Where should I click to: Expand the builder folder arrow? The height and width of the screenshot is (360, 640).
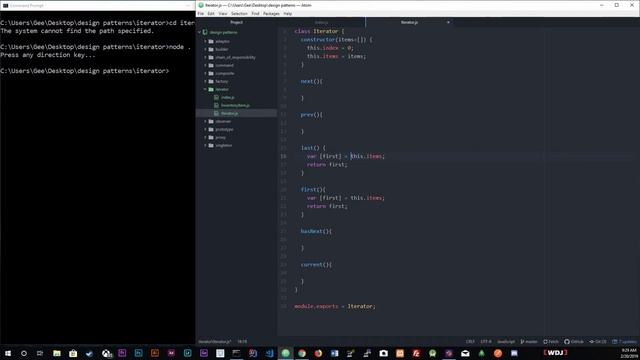coord(205,49)
